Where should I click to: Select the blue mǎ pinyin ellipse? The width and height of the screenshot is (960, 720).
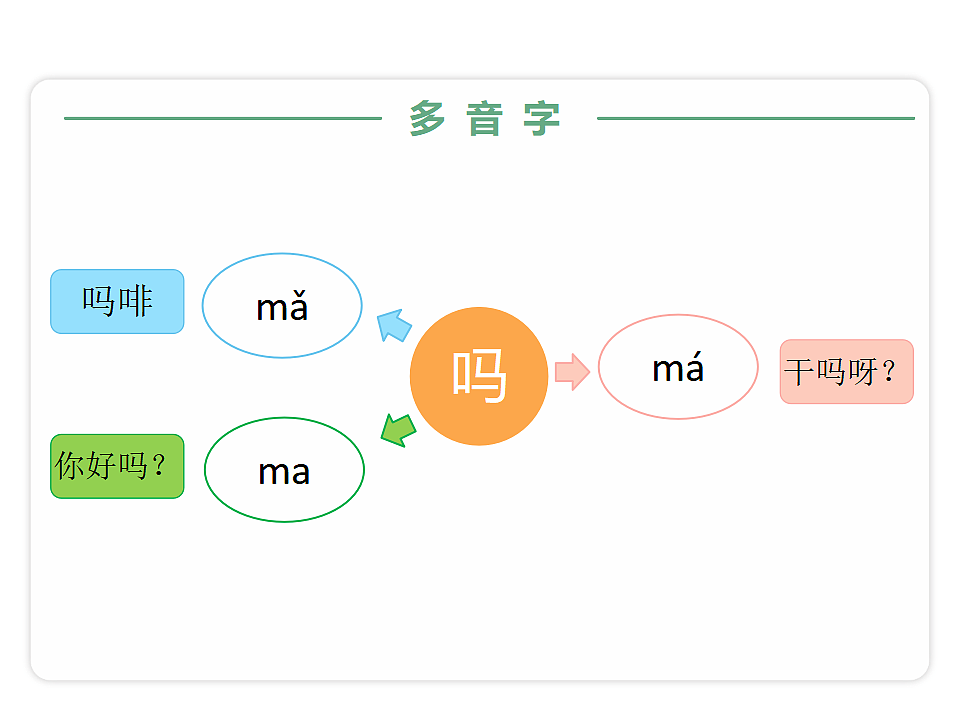point(282,305)
